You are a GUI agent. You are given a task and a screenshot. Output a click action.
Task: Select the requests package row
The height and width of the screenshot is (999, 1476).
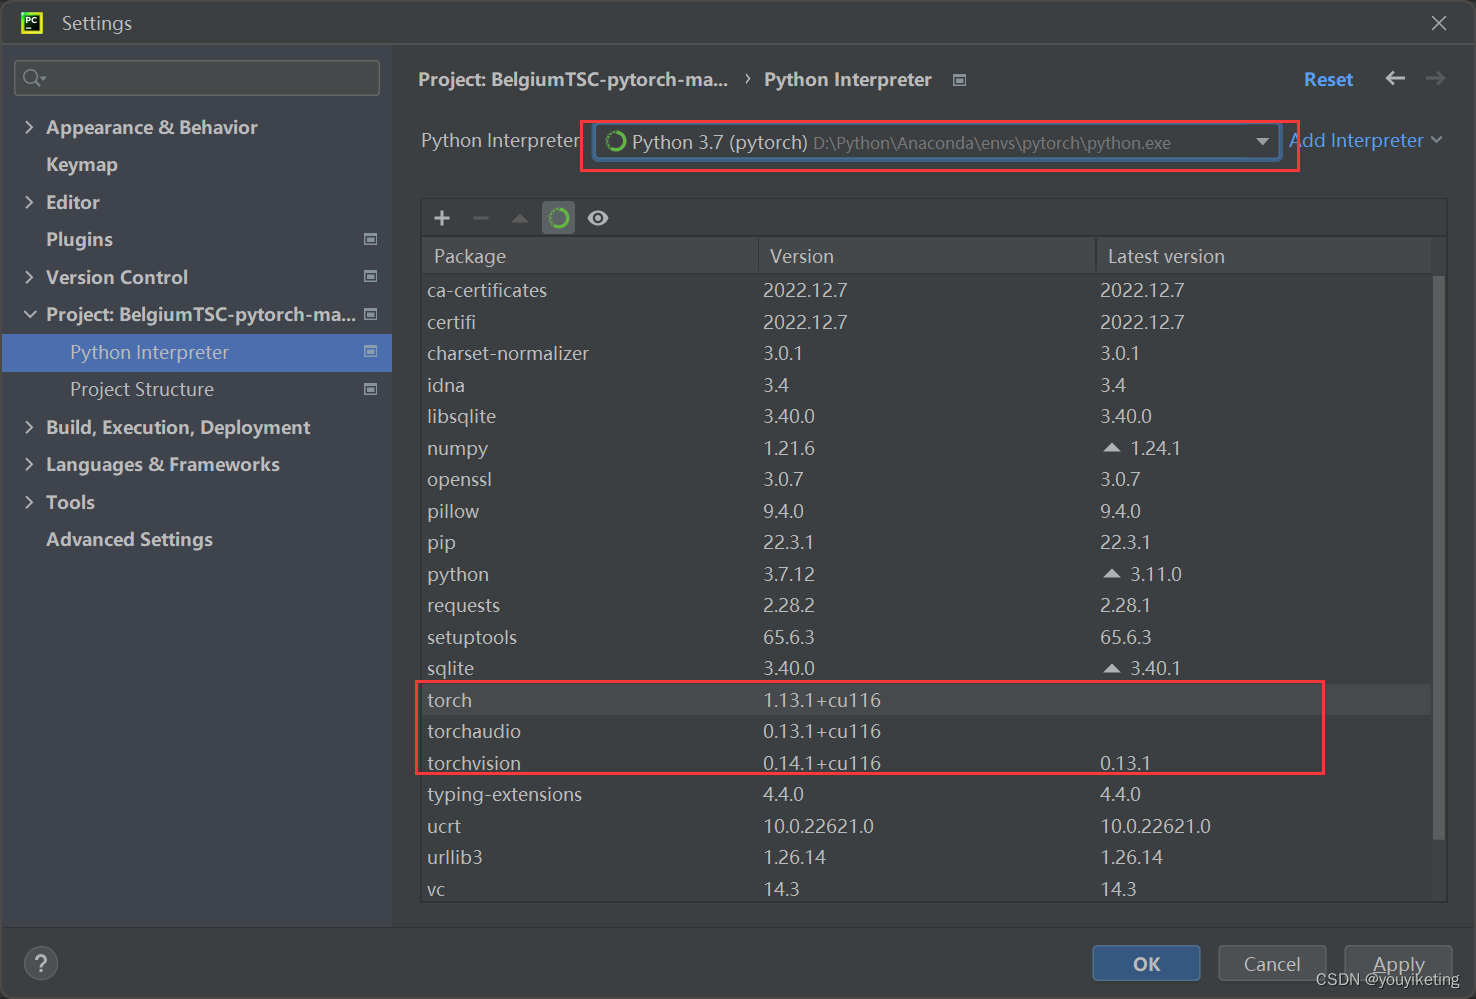click(x=926, y=605)
